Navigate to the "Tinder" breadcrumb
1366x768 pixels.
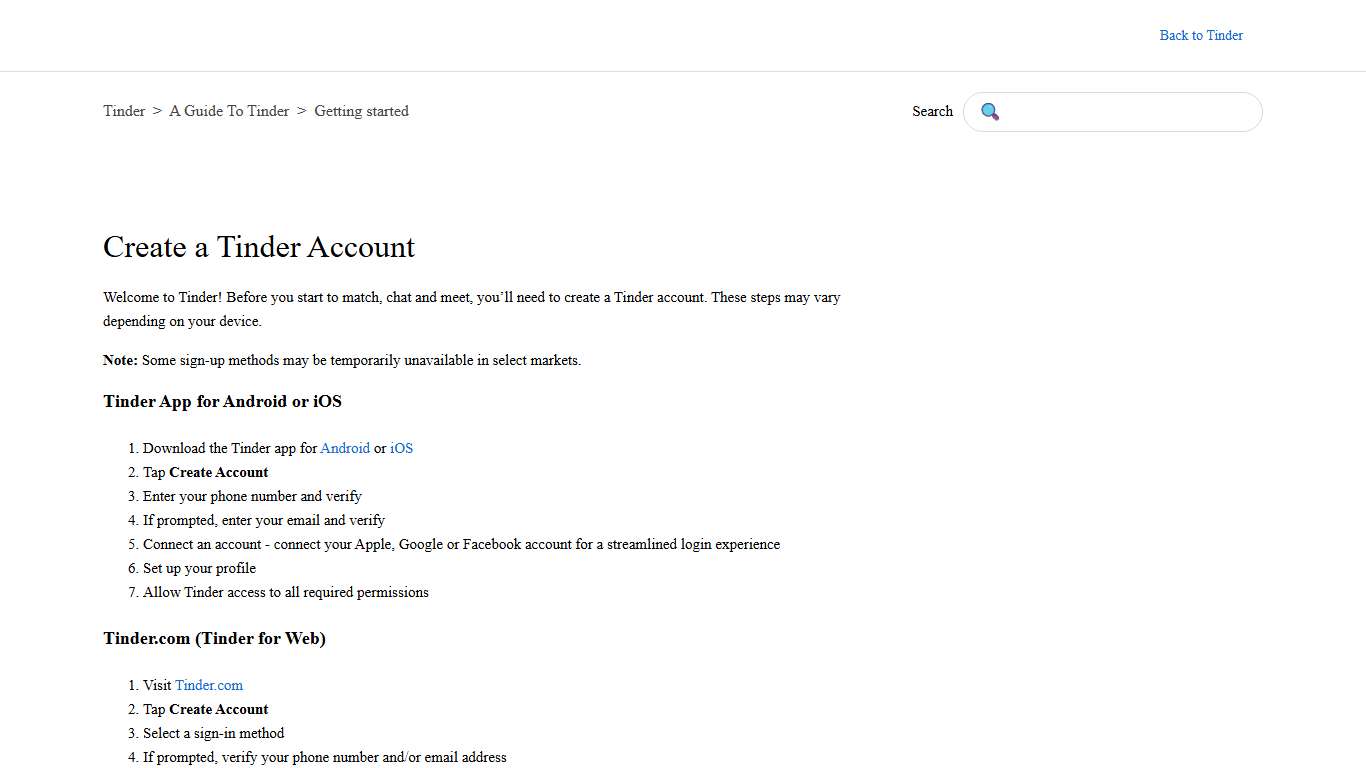pos(123,111)
